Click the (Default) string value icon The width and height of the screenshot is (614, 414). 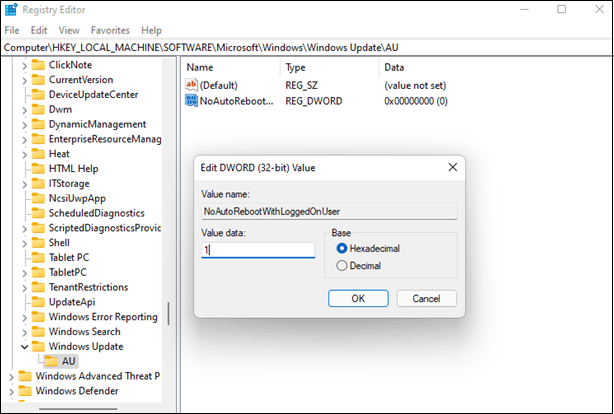point(192,85)
